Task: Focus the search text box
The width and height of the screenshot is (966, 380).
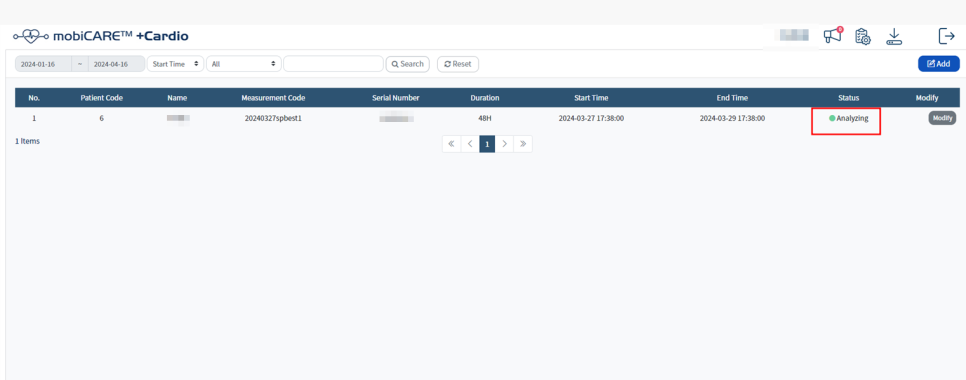Action: coord(333,64)
